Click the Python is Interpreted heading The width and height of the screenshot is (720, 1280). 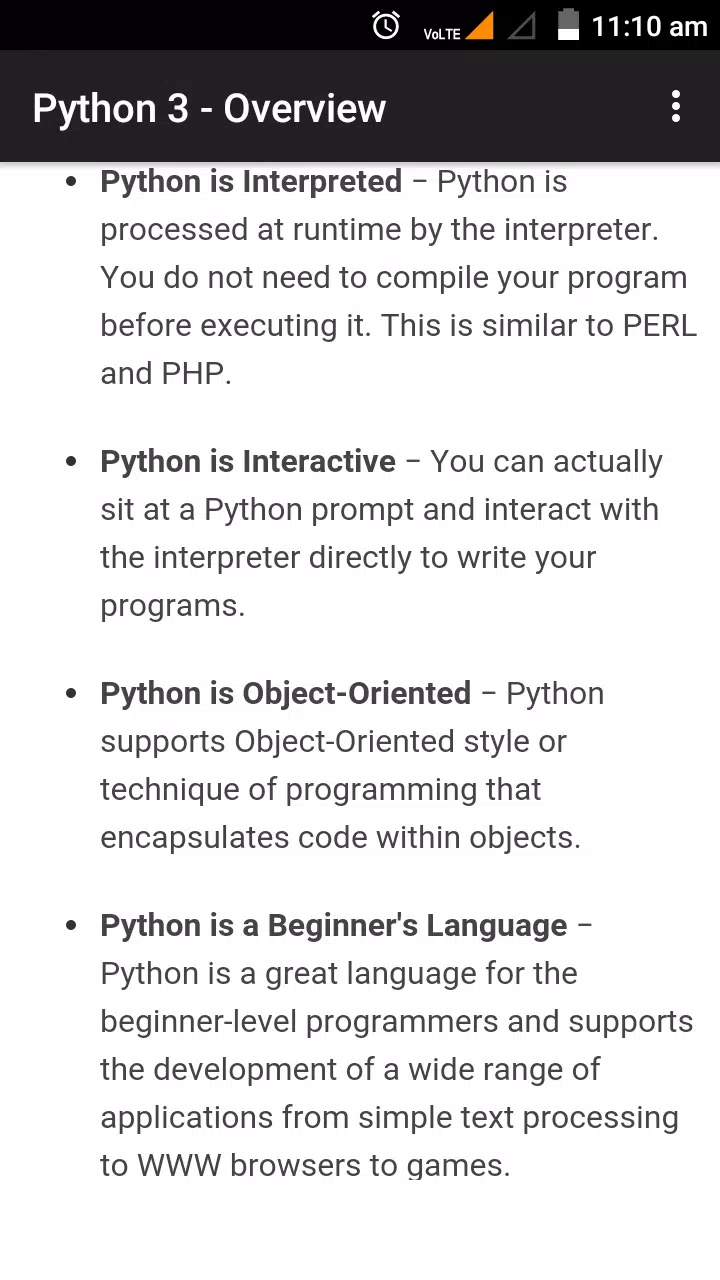(251, 182)
